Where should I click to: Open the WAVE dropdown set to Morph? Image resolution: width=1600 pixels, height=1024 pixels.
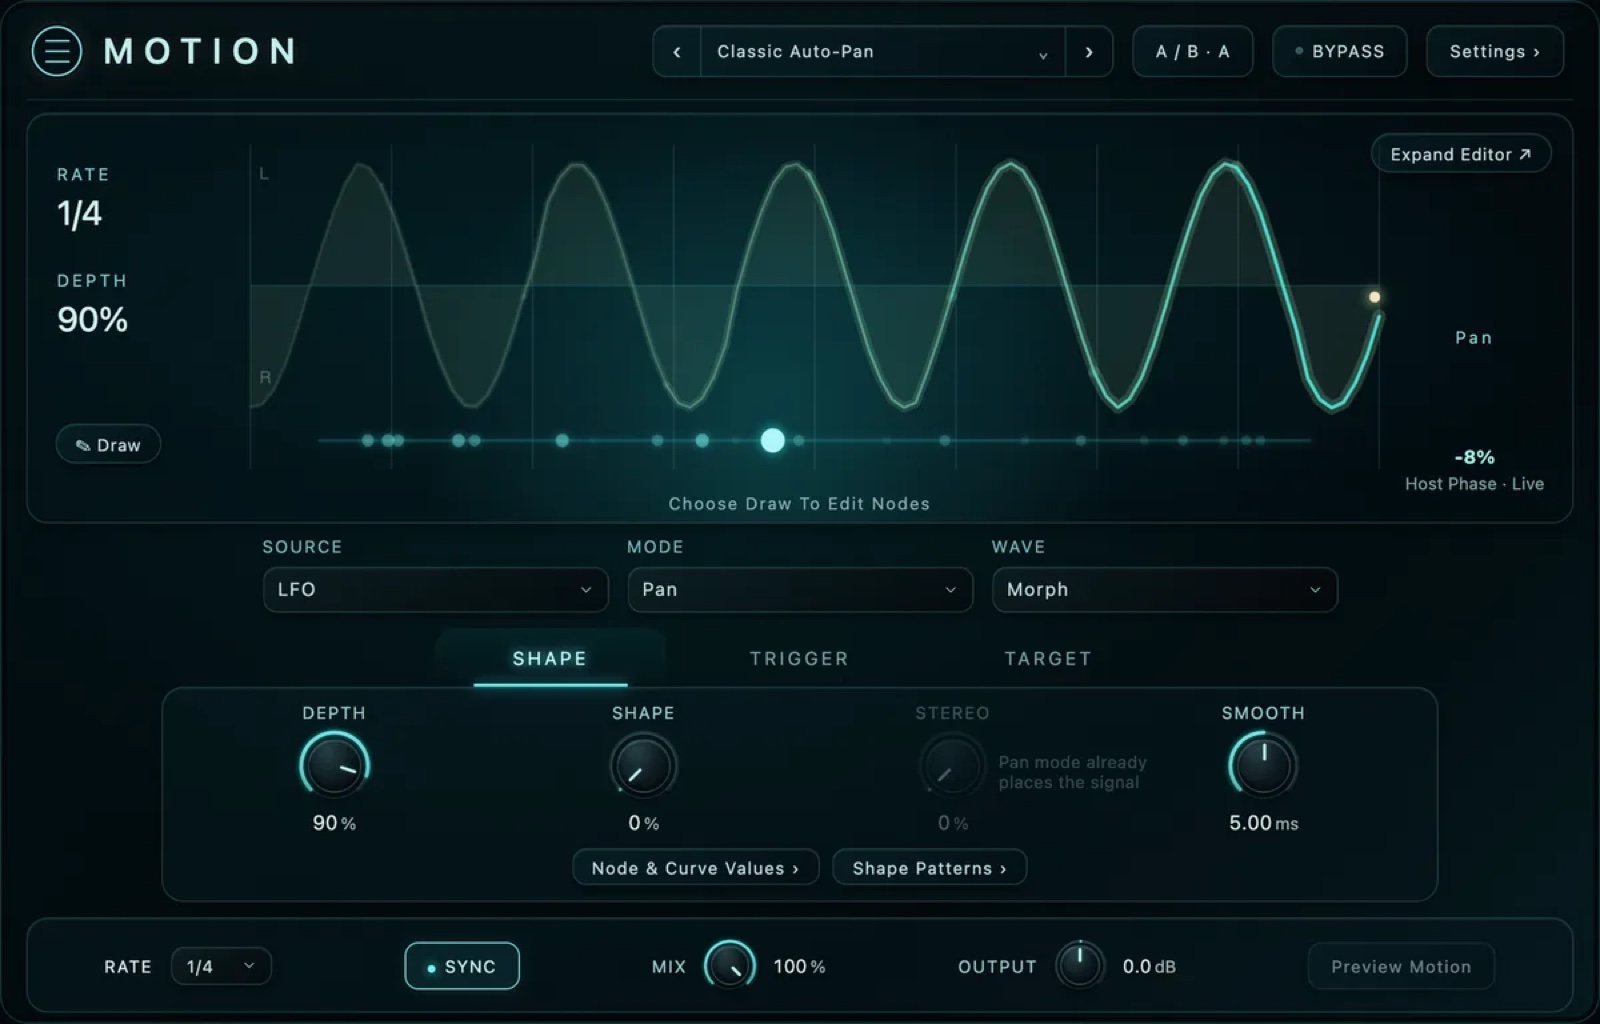pyautogui.click(x=1164, y=590)
